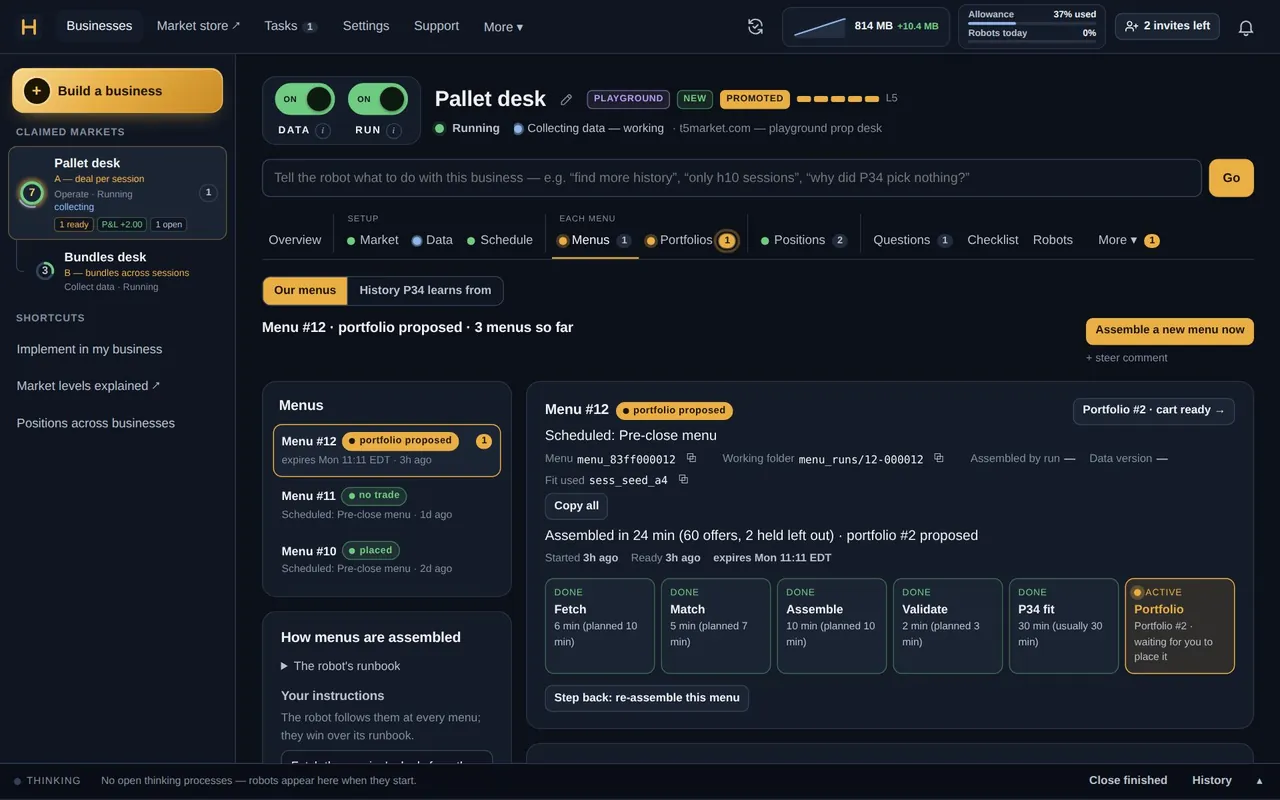The width and height of the screenshot is (1280, 800).
Task: Click the pencil icon beside Pallet desk title
Action: click(566, 99)
